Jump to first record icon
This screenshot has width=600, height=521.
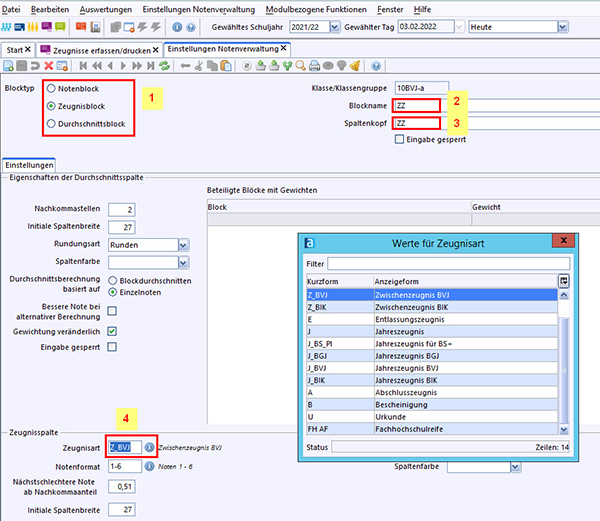pyautogui.click(x=83, y=66)
